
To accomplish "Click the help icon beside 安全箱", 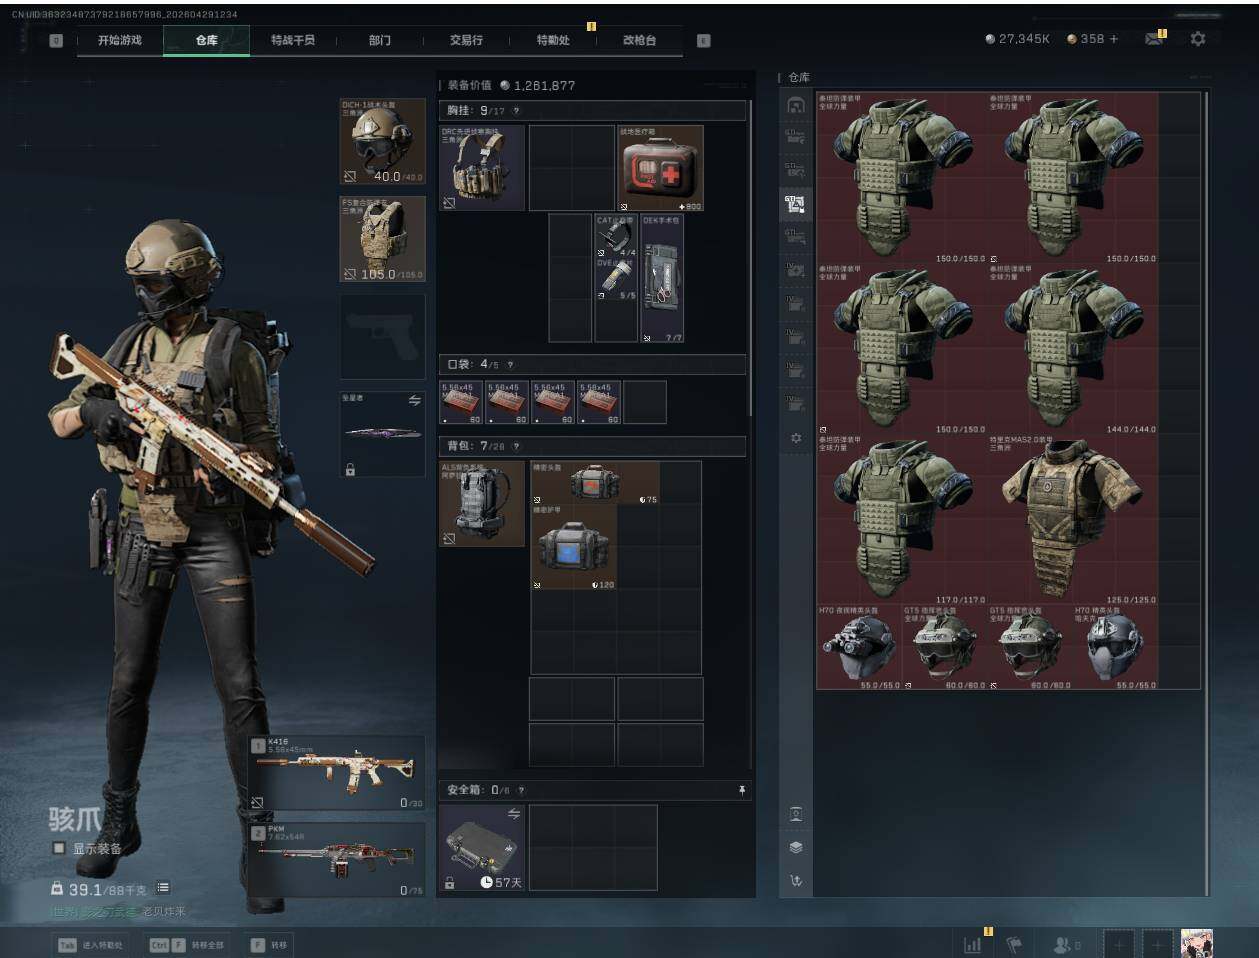I will [521, 790].
